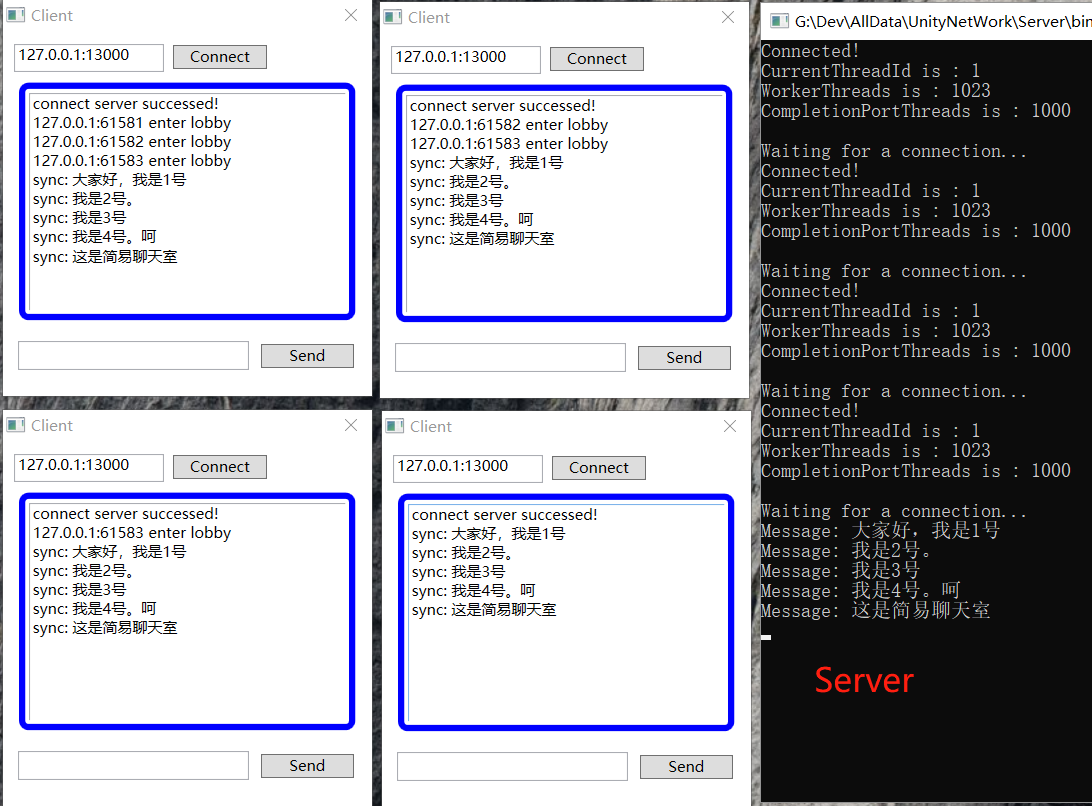Click app icon of bottom-left Client window

click(x=16, y=426)
